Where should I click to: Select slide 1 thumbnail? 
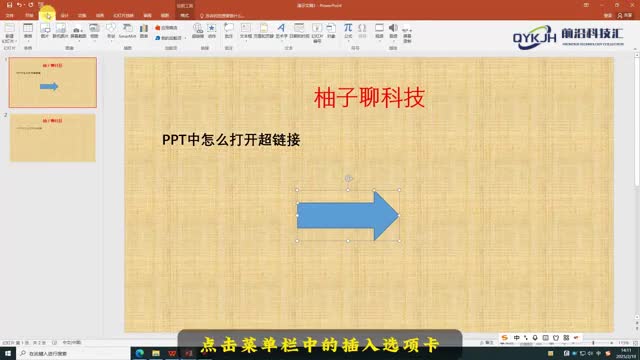click(53, 82)
